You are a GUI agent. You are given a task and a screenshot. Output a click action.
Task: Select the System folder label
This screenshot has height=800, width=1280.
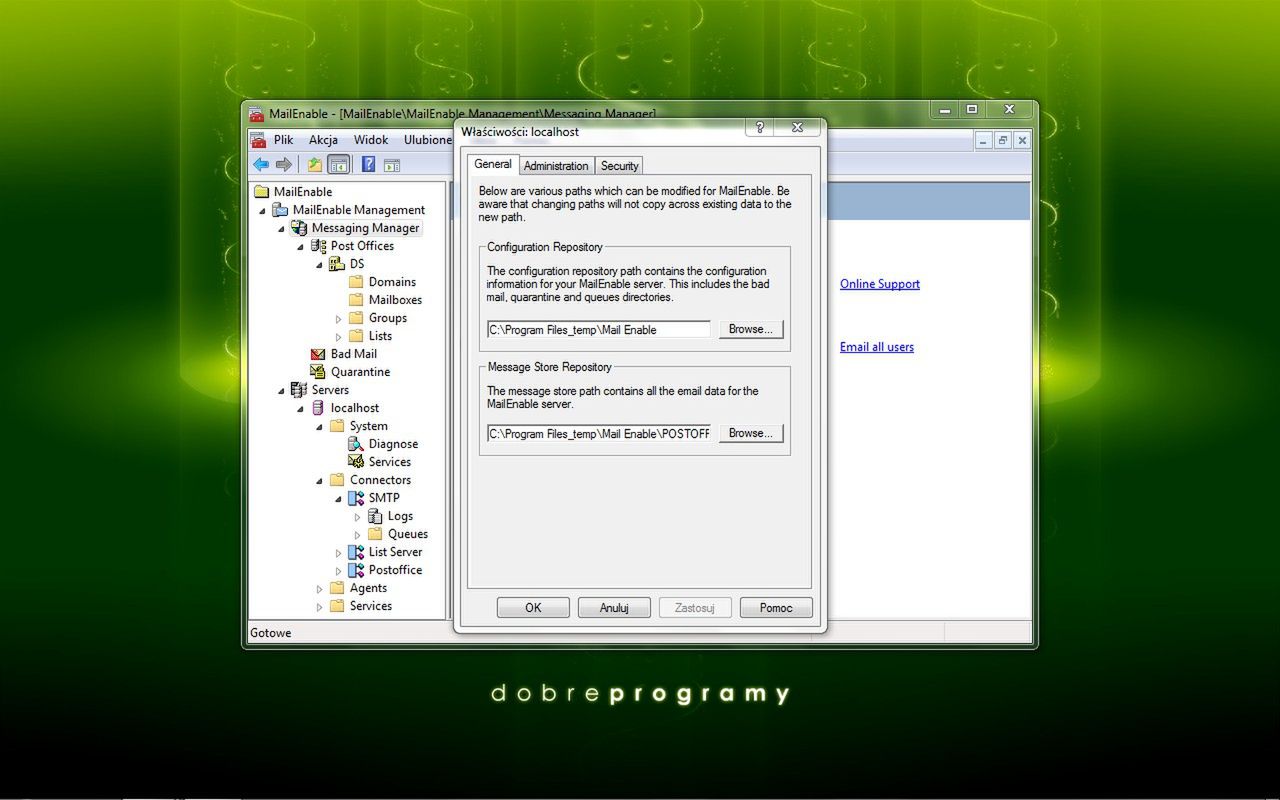tap(369, 426)
